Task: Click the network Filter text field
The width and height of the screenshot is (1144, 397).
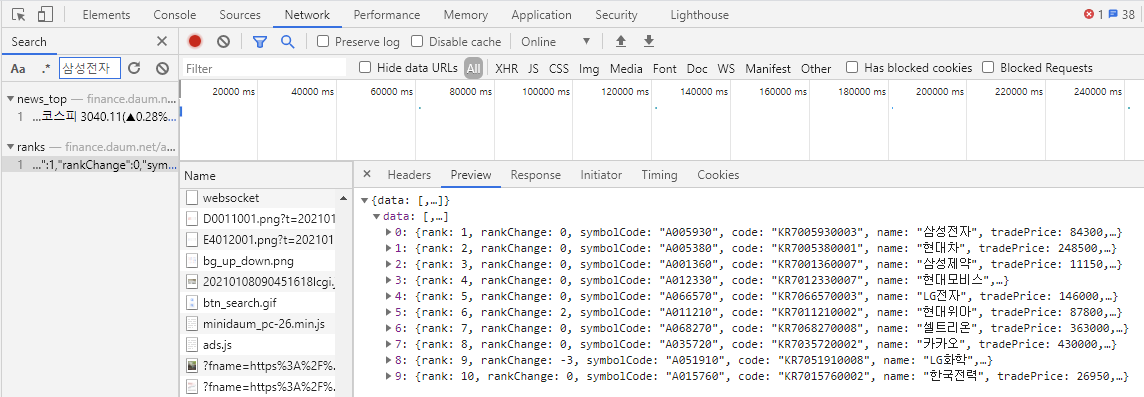Action: click(263, 69)
